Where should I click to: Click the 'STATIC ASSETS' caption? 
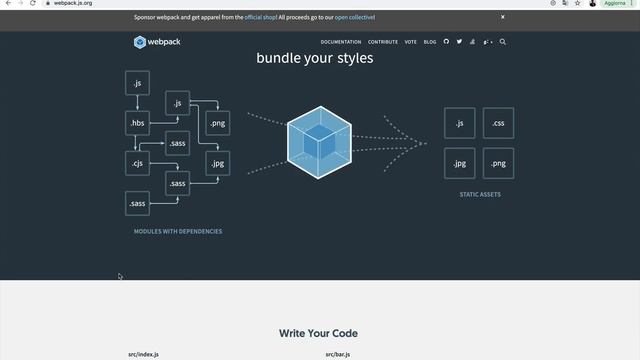click(x=480, y=194)
